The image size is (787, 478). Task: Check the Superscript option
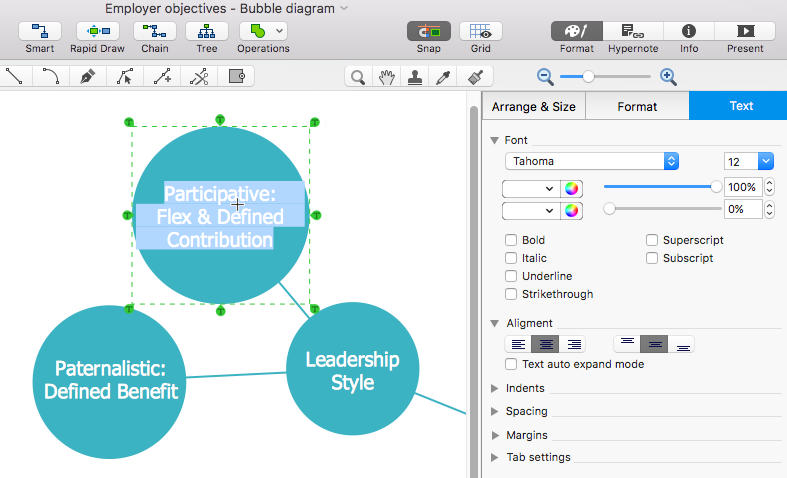coord(652,240)
